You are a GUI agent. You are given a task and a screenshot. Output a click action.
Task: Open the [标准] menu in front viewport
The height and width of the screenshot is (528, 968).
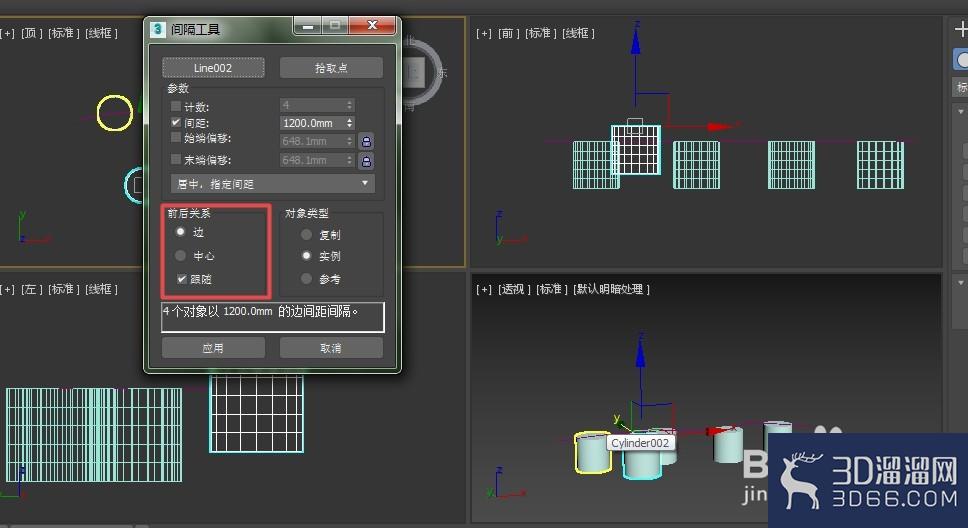tap(541, 33)
